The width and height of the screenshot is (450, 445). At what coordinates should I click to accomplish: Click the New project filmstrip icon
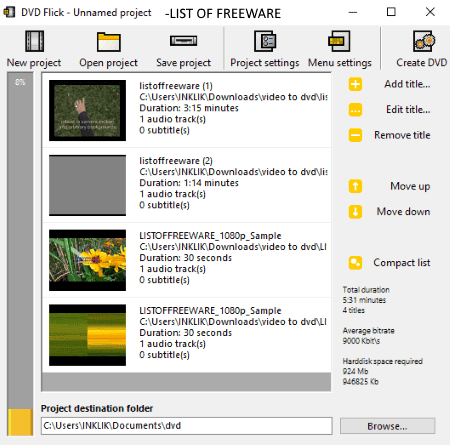pos(34,41)
